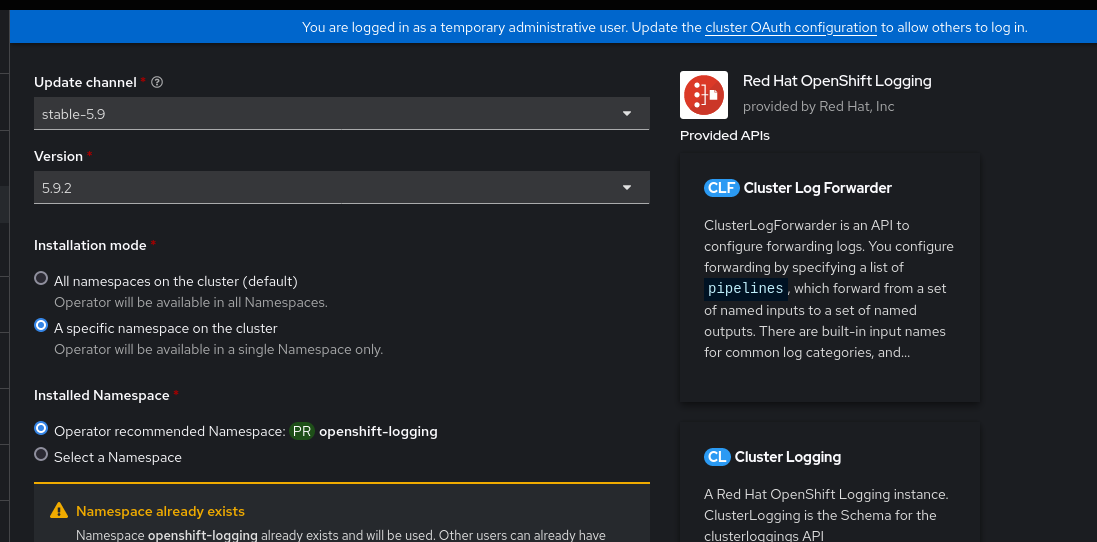Image resolution: width=1097 pixels, height=542 pixels.
Task: Click the Red Hat OpenShift Logging title
Action: pyautogui.click(x=836, y=81)
